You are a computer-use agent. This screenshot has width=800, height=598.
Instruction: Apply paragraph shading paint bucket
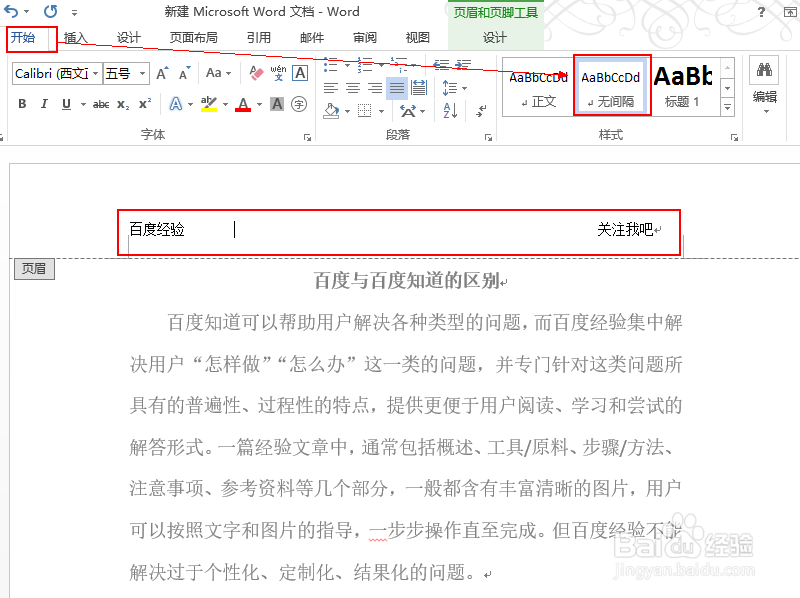coord(332,110)
